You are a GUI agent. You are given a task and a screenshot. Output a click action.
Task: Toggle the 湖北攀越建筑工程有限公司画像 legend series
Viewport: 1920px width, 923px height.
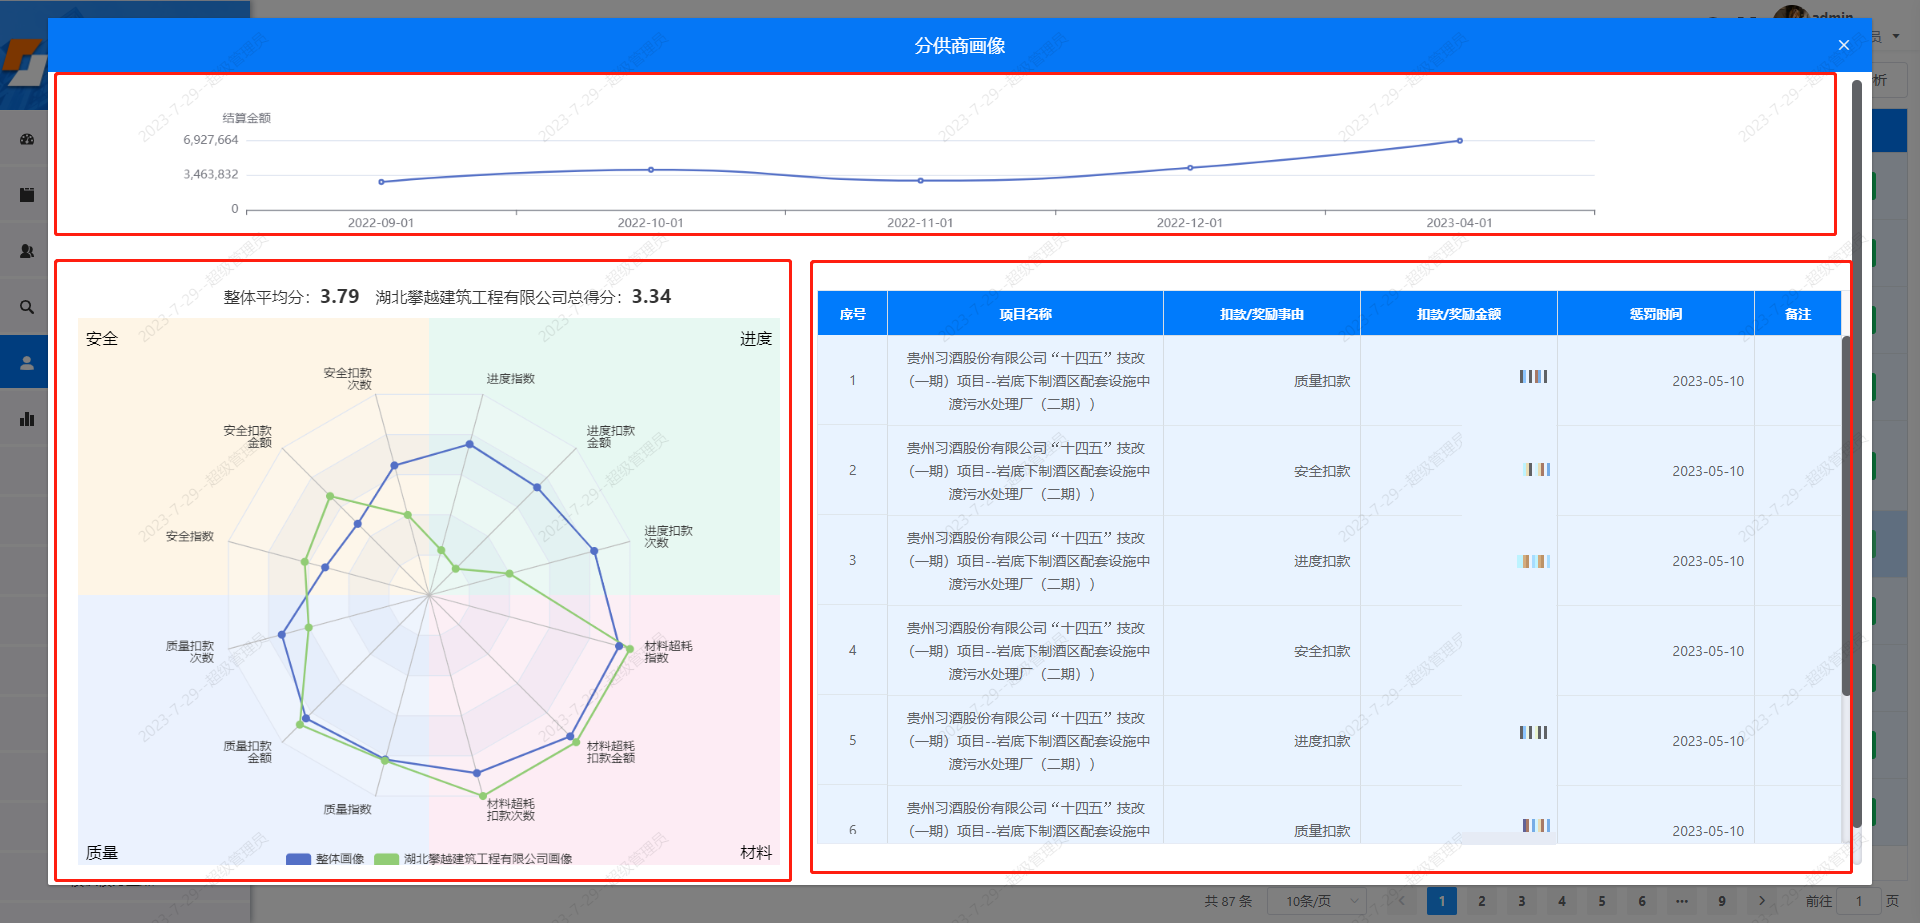[473, 859]
